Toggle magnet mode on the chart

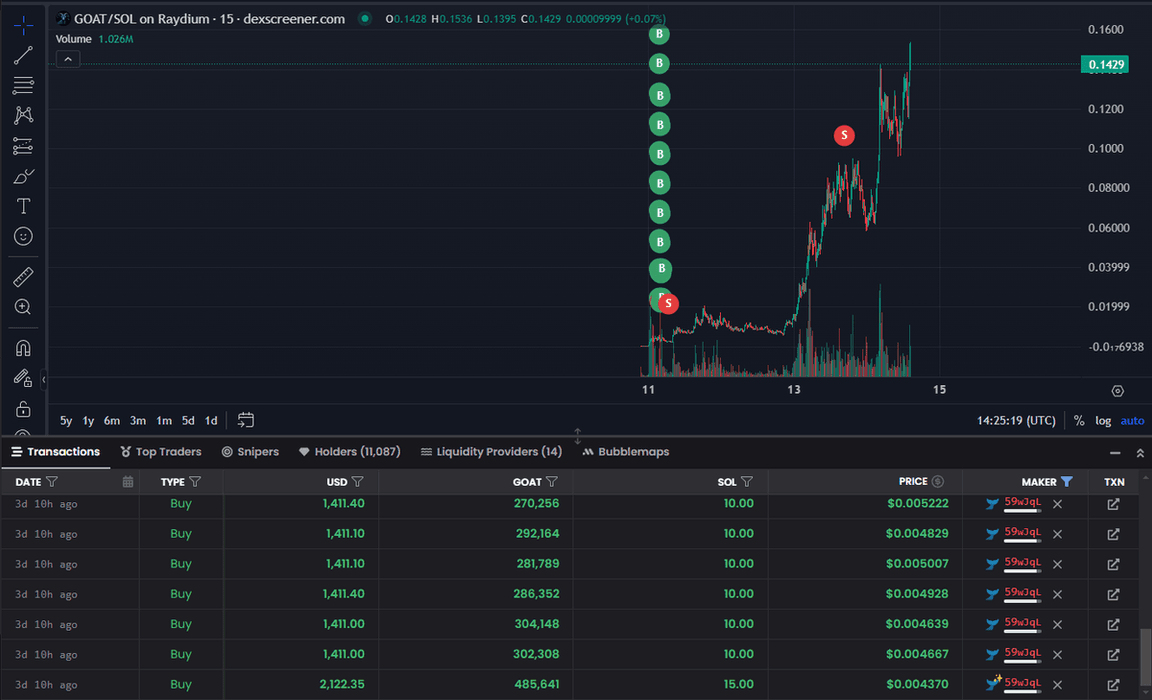[x=23, y=348]
